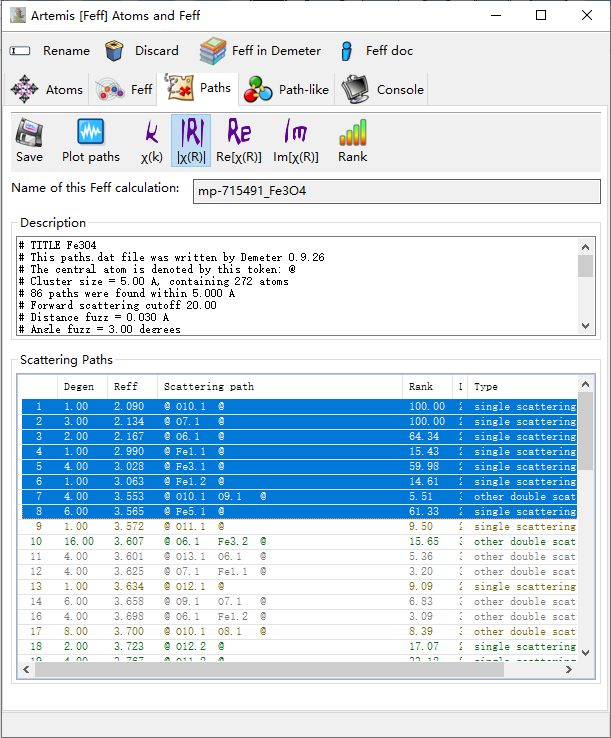Click the Rank bar chart icon
The height and width of the screenshot is (738, 611).
pyautogui.click(x=352, y=140)
